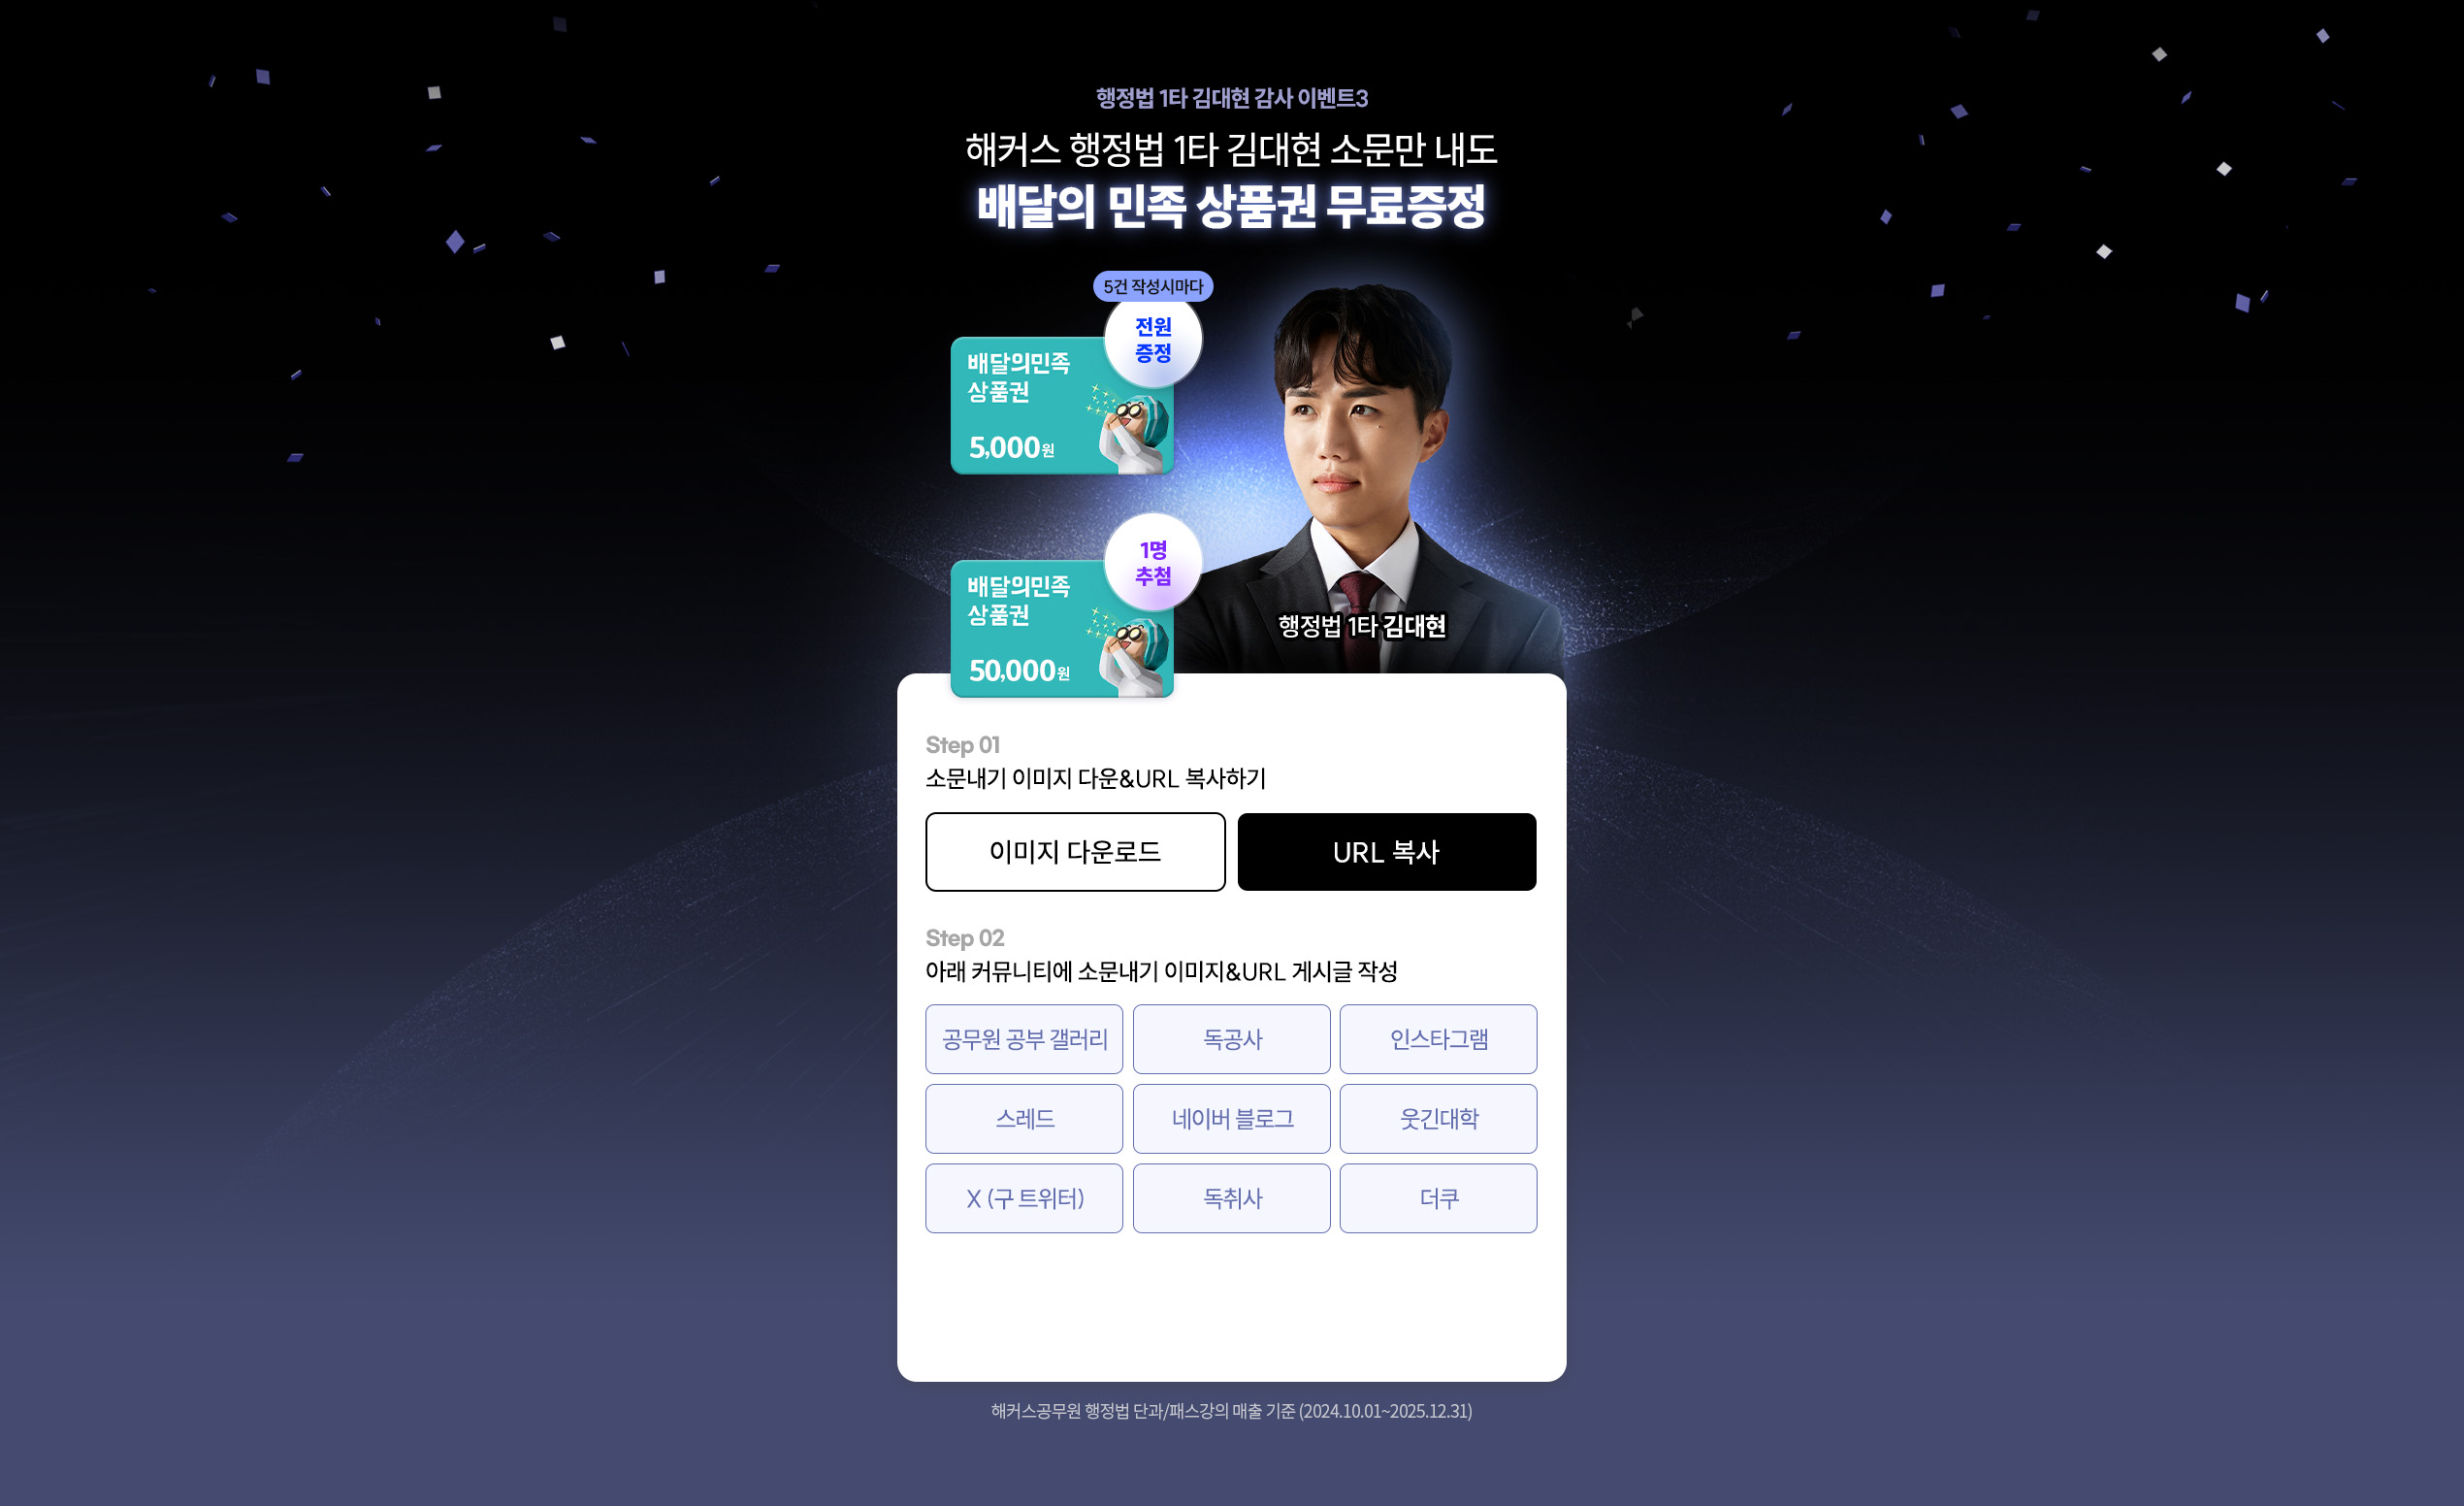Click the URL 복사 button
The height and width of the screenshot is (1506, 2464).
click(1386, 852)
